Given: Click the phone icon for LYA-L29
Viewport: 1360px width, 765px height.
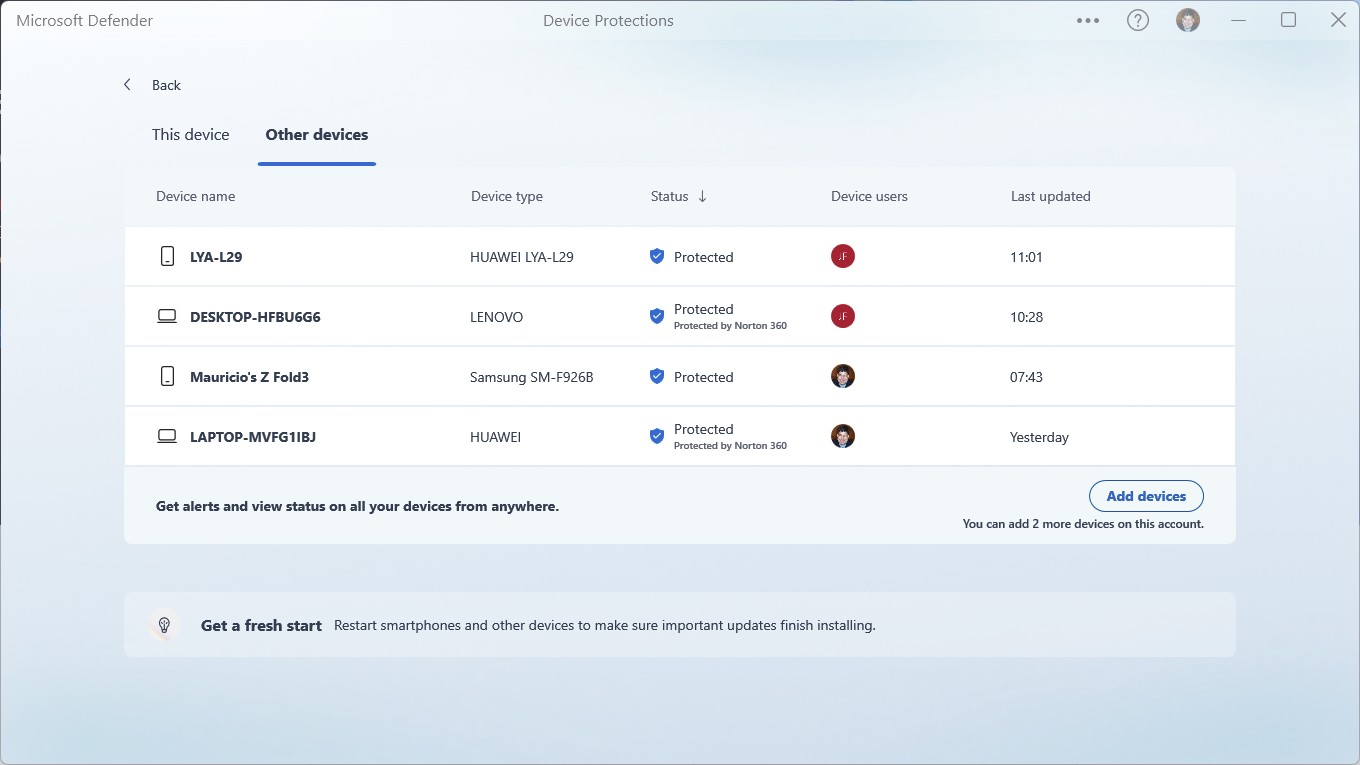Looking at the screenshot, I should pos(167,256).
